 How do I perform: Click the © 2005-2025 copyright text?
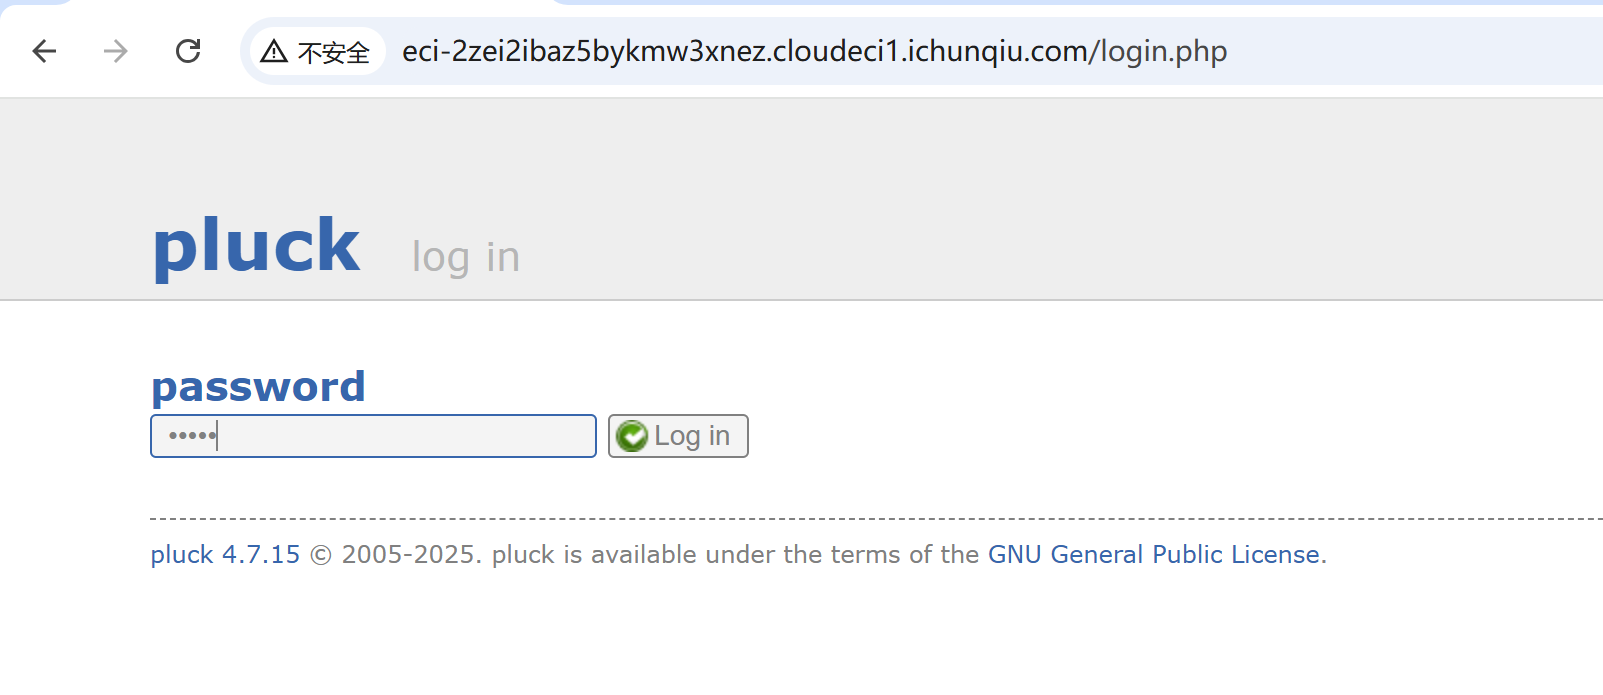tap(396, 555)
